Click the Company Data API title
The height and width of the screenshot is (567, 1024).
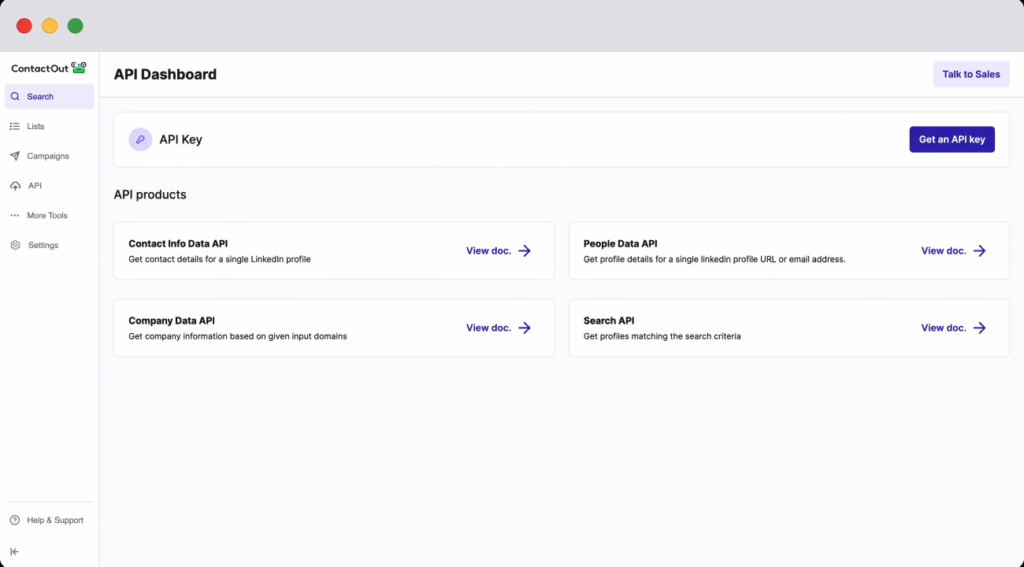coord(172,321)
